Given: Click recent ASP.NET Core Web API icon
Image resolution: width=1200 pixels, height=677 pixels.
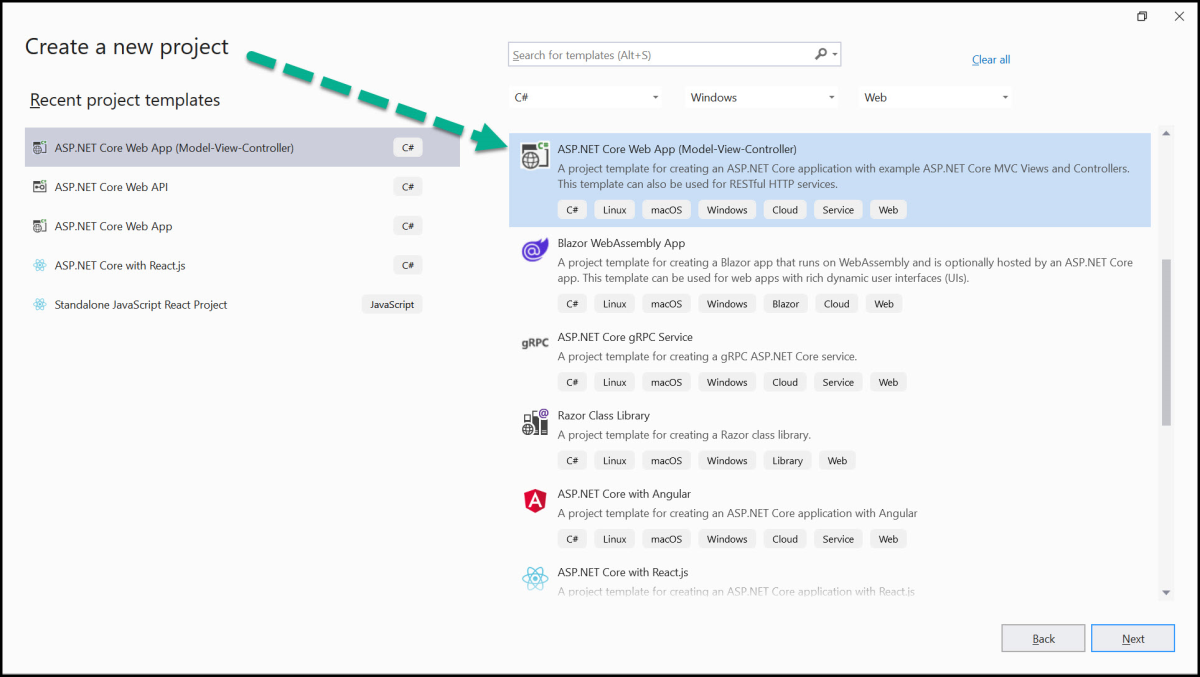Looking at the screenshot, I should 40,187.
